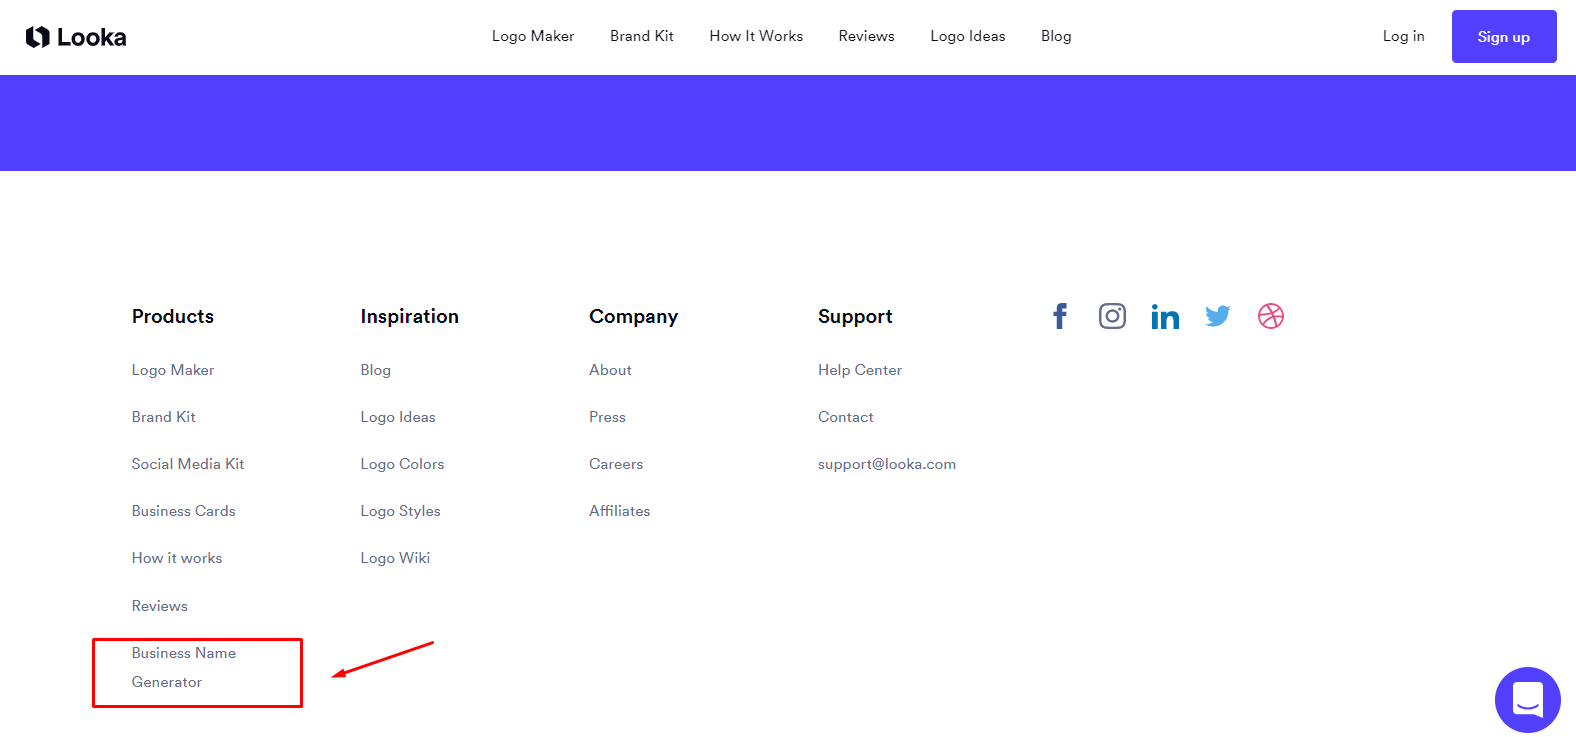Open Looka's Facebook page icon
Image resolution: width=1576 pixels, height=737 pixels.
(x=1060, y=316)
